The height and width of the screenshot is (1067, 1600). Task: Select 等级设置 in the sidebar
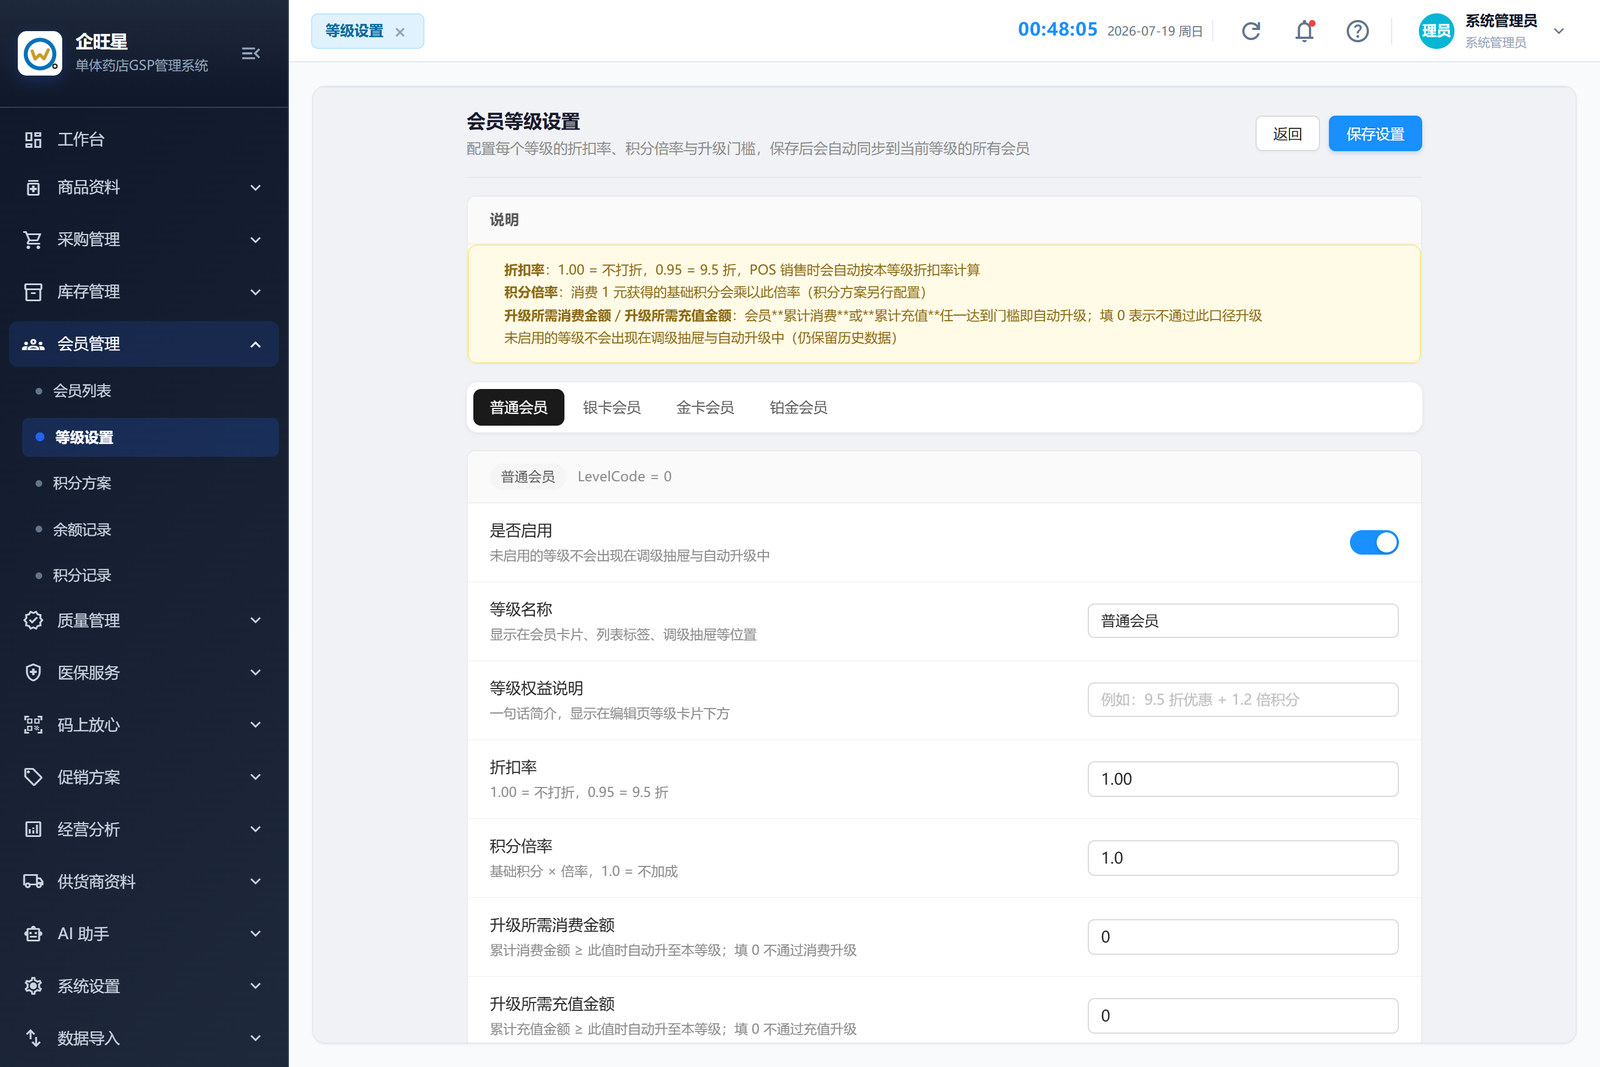point(150,437)
